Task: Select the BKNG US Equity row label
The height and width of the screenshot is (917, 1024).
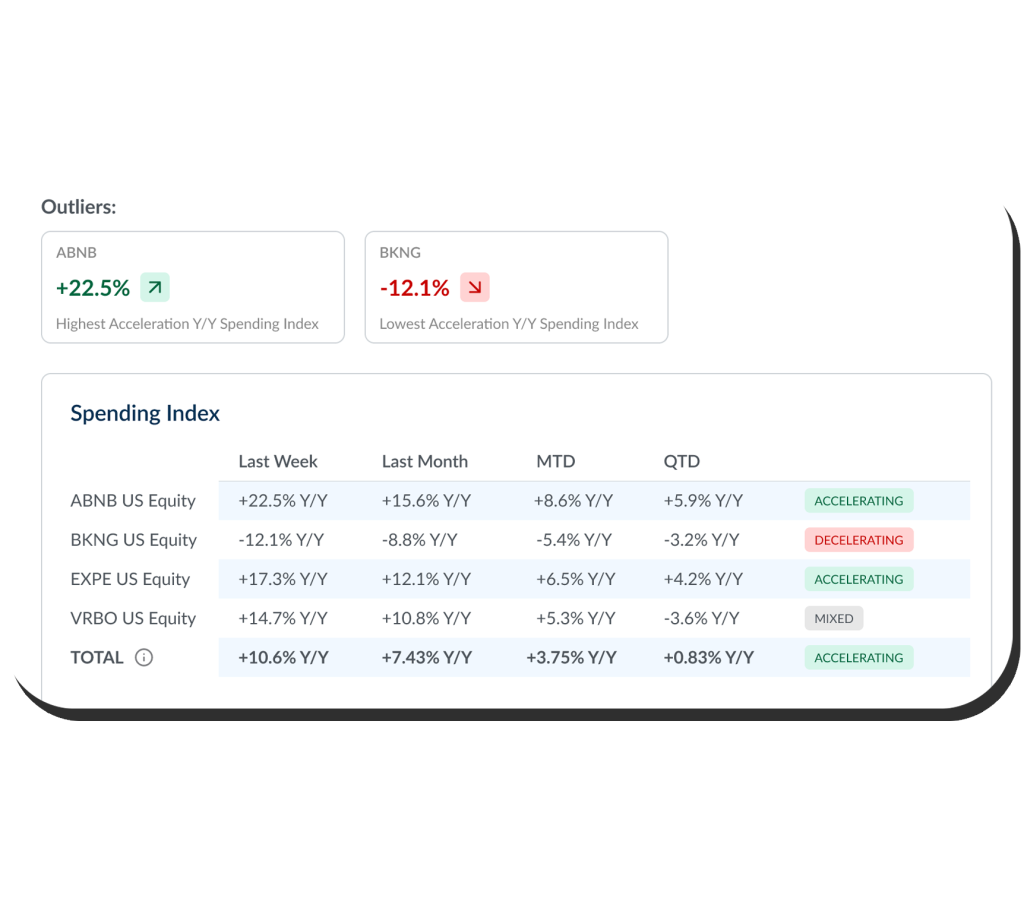Action: [x=133, y=540]
